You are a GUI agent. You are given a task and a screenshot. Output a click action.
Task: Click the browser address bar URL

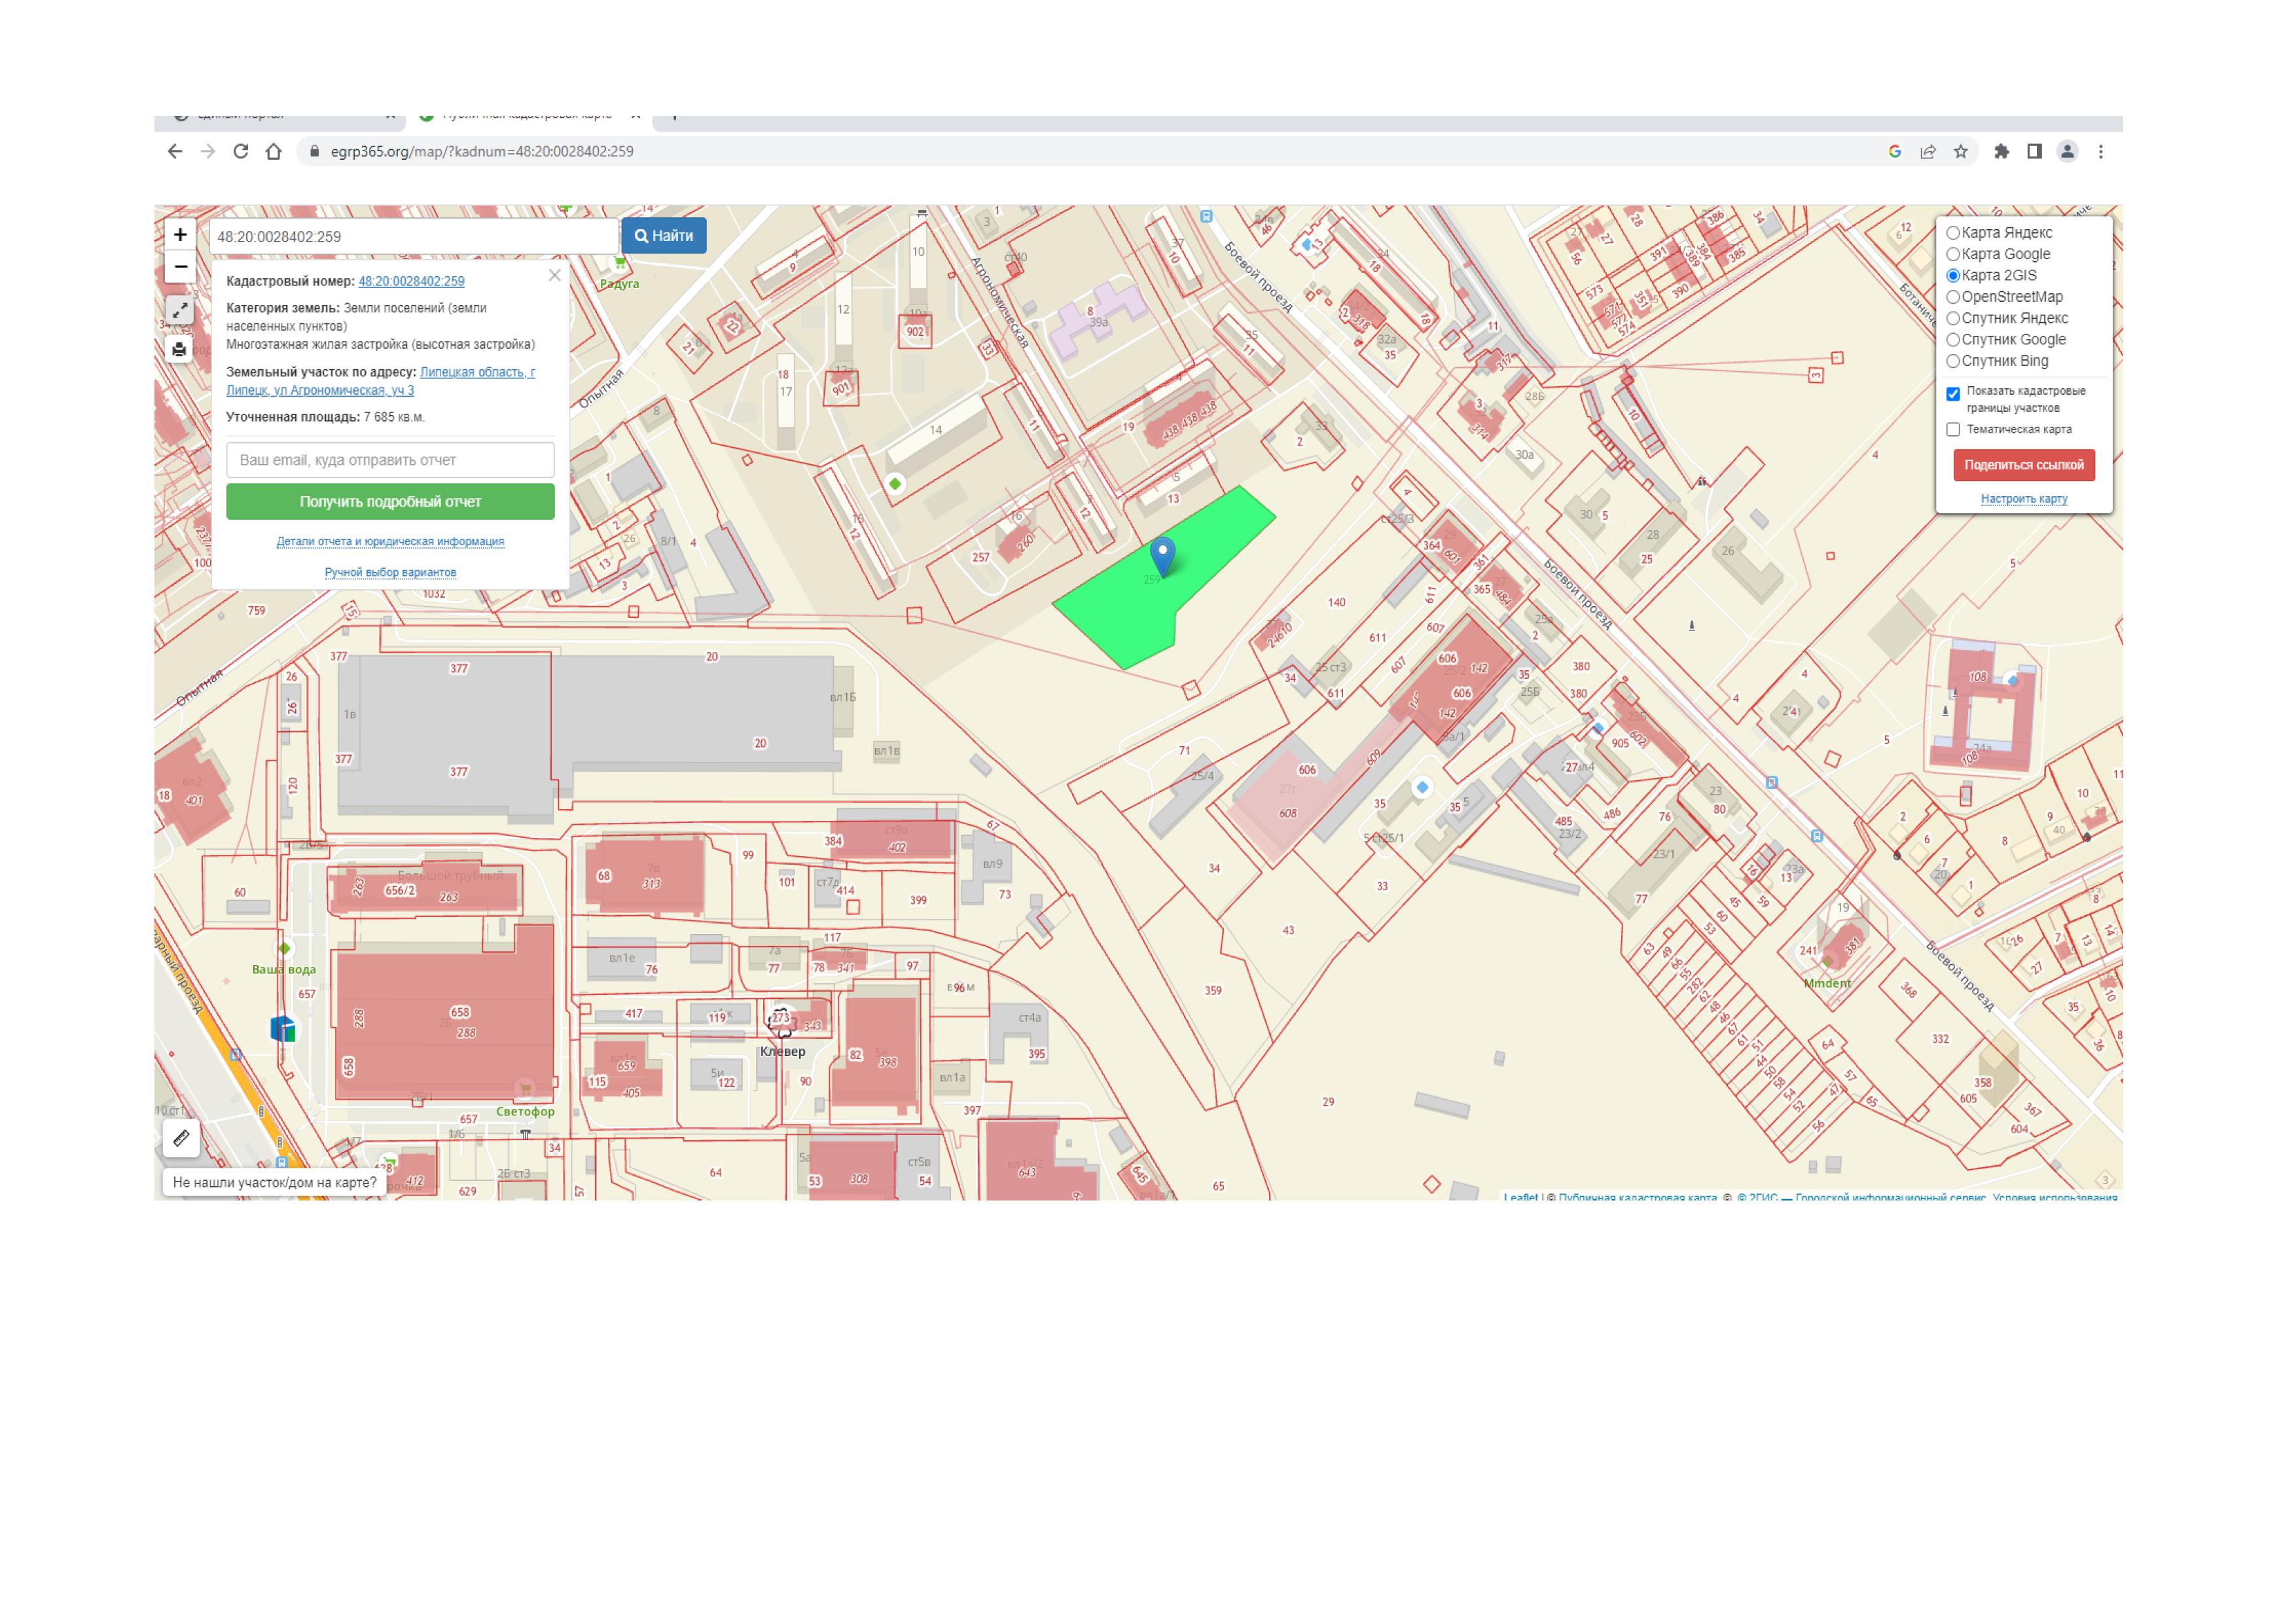[482, 152]
